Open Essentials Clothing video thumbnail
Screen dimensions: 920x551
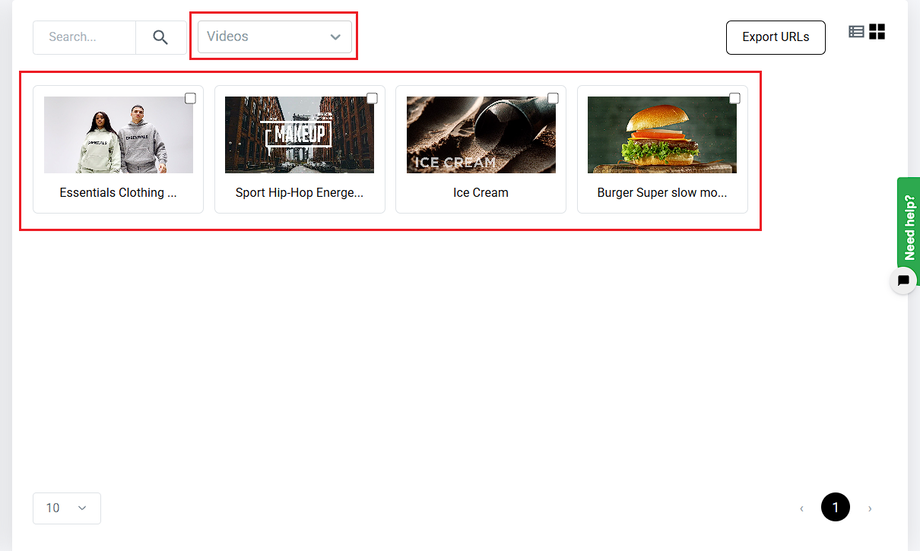click(119, 135)
